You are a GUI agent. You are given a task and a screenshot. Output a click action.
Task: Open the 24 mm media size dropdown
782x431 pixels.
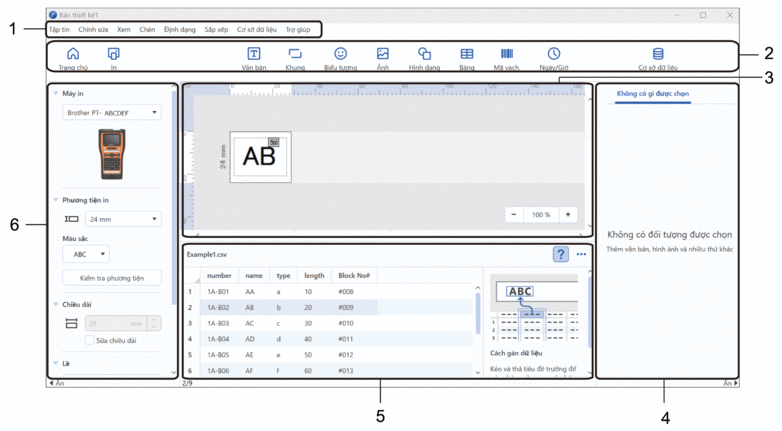pyautogui.click(x=123, y=218)
